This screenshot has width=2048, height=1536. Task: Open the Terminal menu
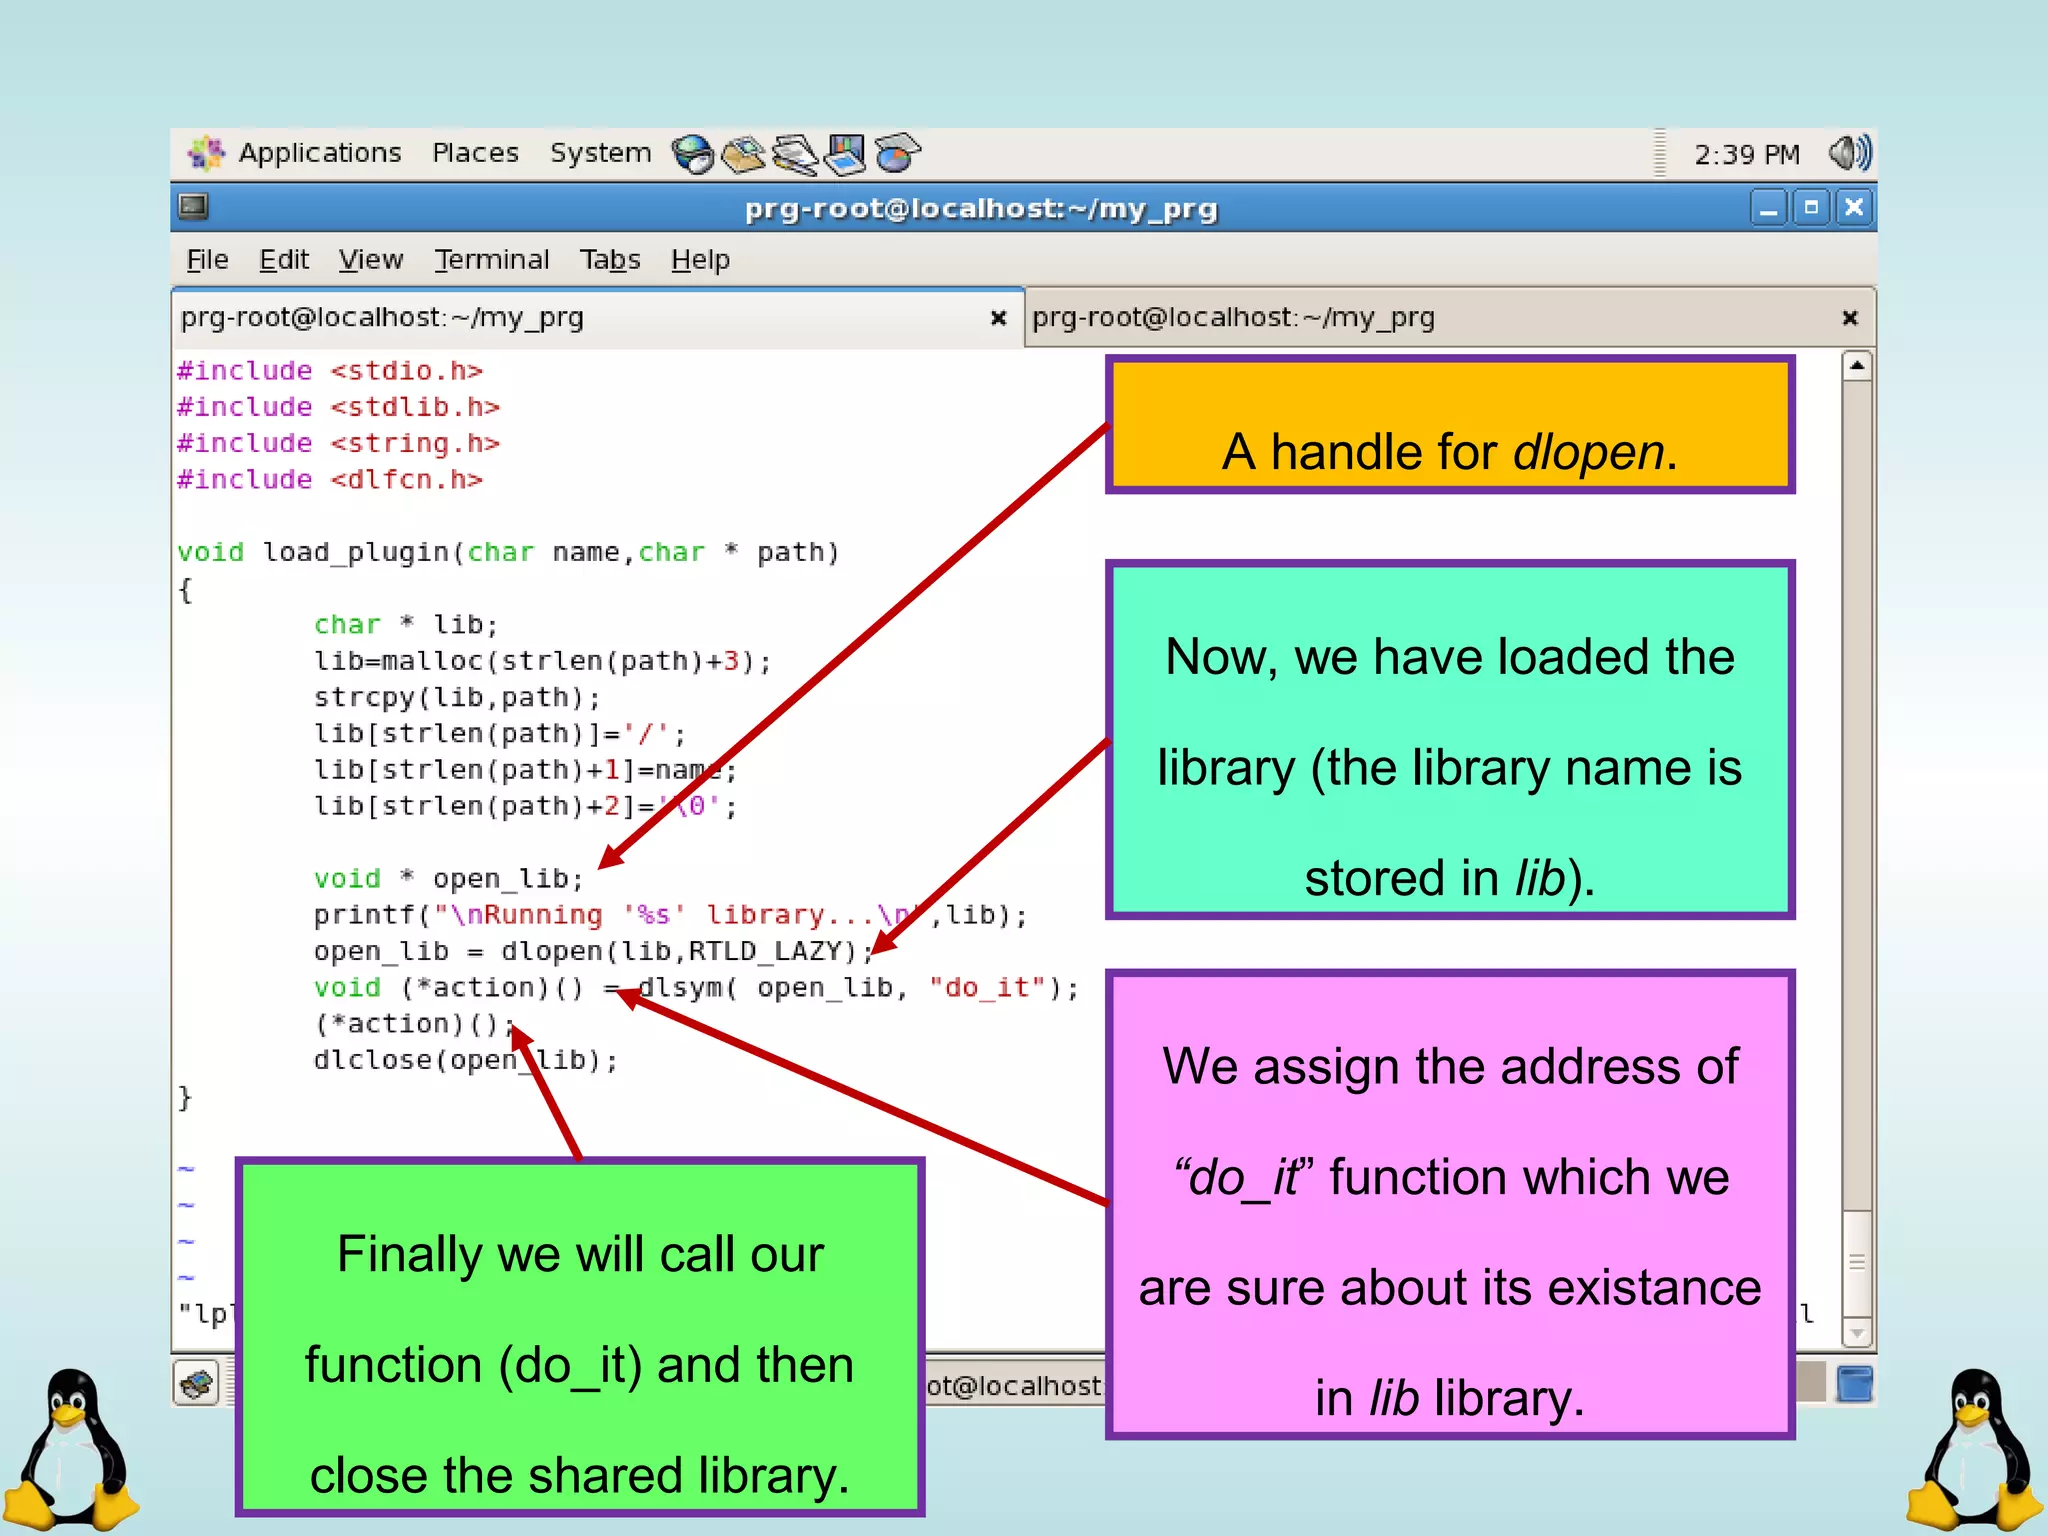coord(491,260)
